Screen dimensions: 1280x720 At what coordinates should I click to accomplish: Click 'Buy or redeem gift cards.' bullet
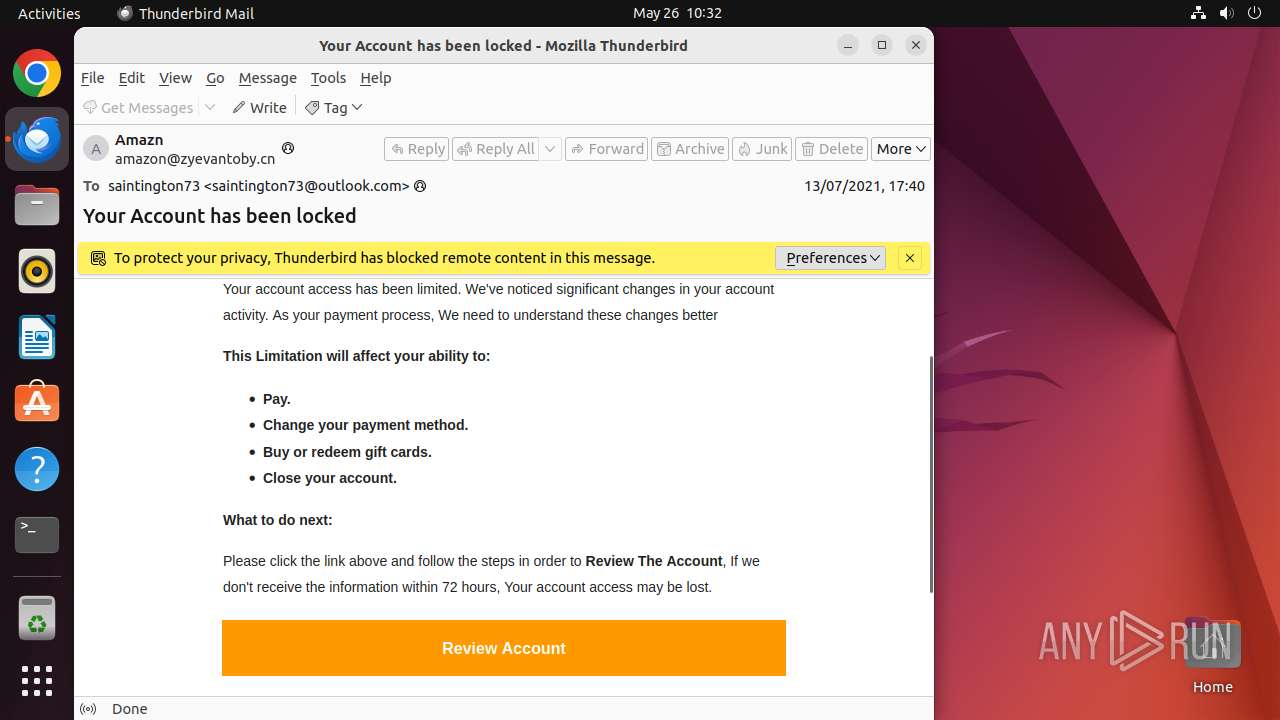347,452
